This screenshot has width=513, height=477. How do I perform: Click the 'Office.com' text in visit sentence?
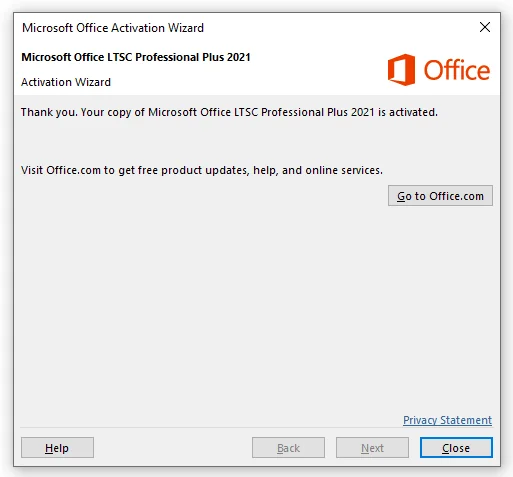pos(73,170)
